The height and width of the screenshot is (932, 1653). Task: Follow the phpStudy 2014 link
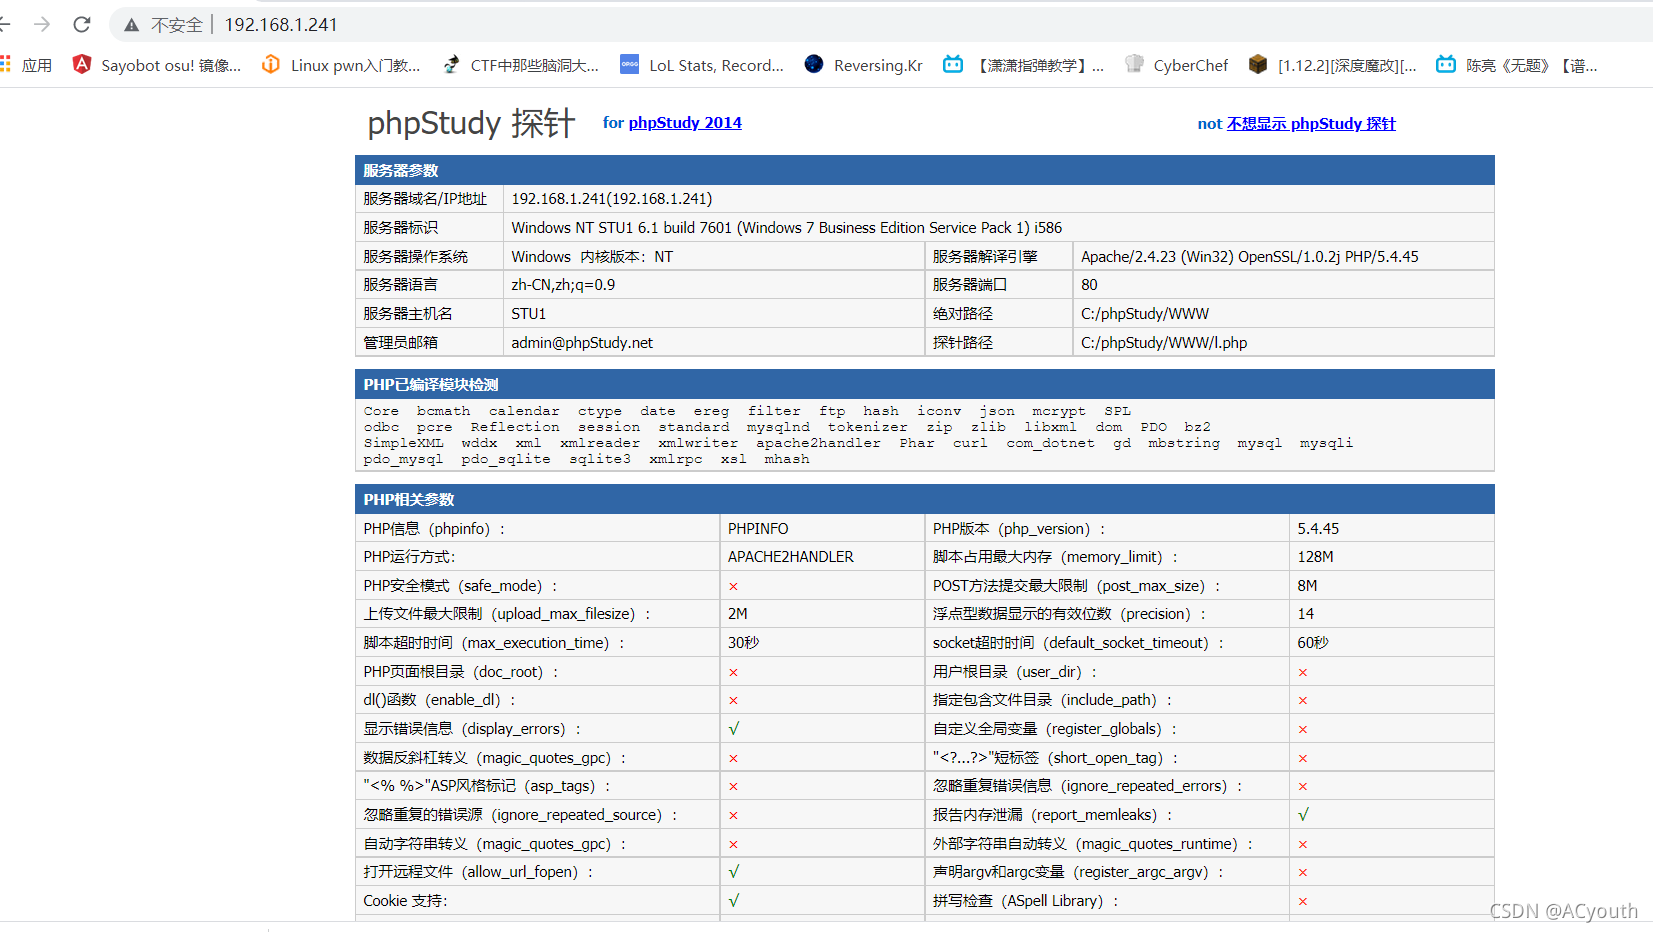tap(685, 123)
